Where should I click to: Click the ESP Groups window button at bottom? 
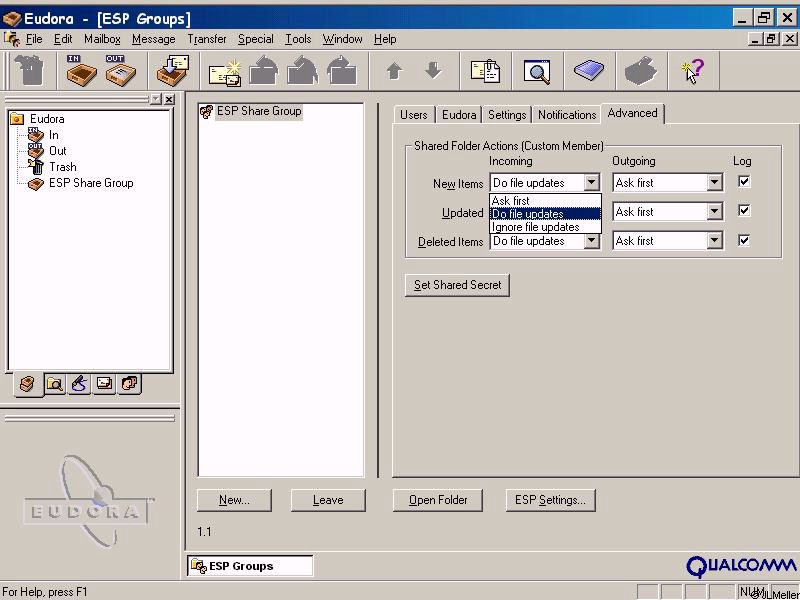[250, 566]
